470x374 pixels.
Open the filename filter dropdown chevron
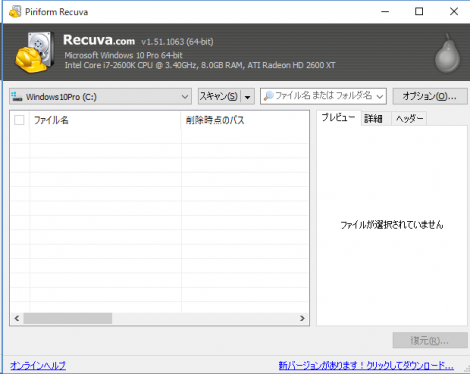click(x=380, y=97)
